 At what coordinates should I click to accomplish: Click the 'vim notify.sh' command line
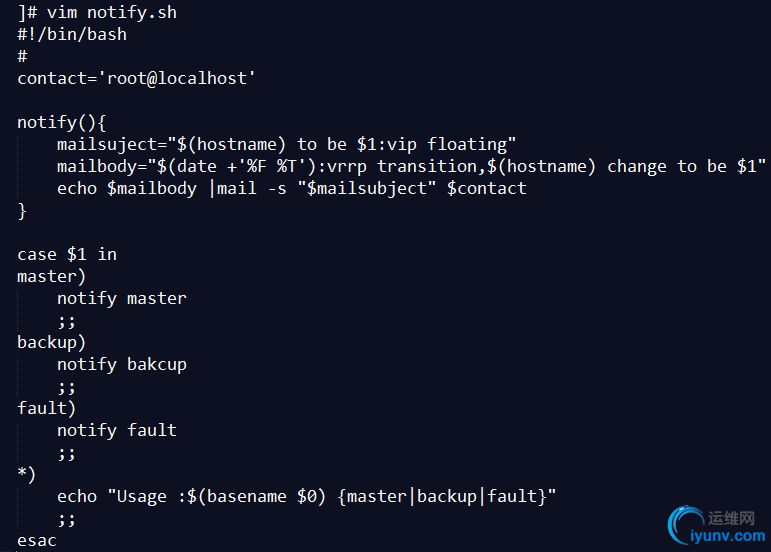point(97,13)
